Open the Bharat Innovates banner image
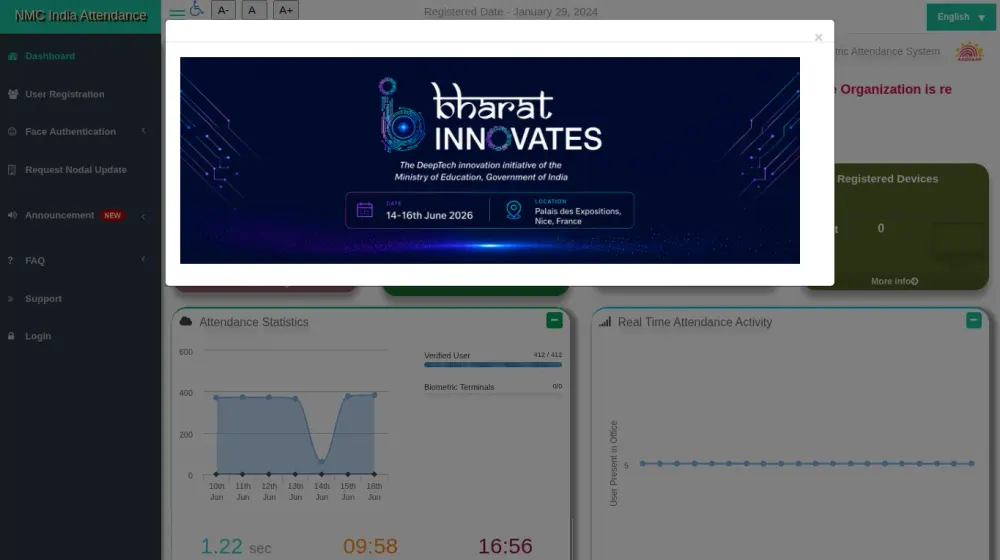The width and height of the screenshot is (1000, 560). coord(490,160)
